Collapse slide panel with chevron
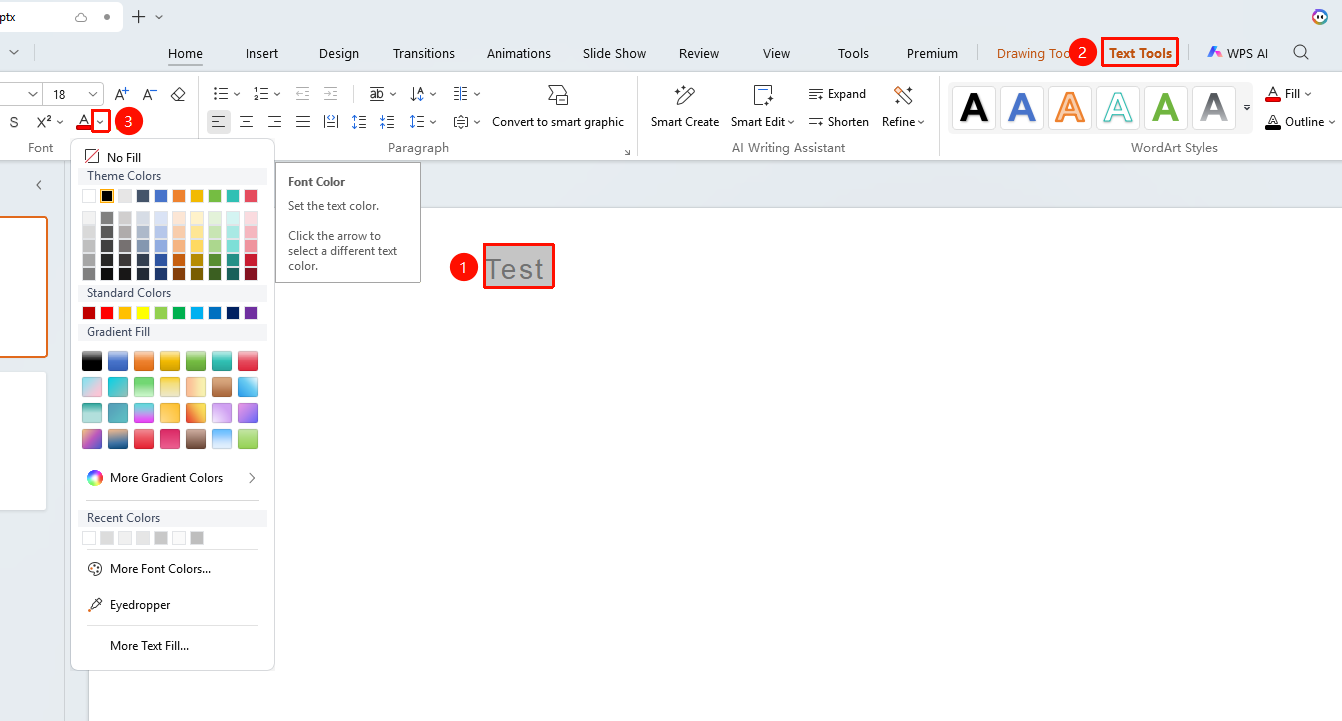1342x721 pixels. coord(39,185)
